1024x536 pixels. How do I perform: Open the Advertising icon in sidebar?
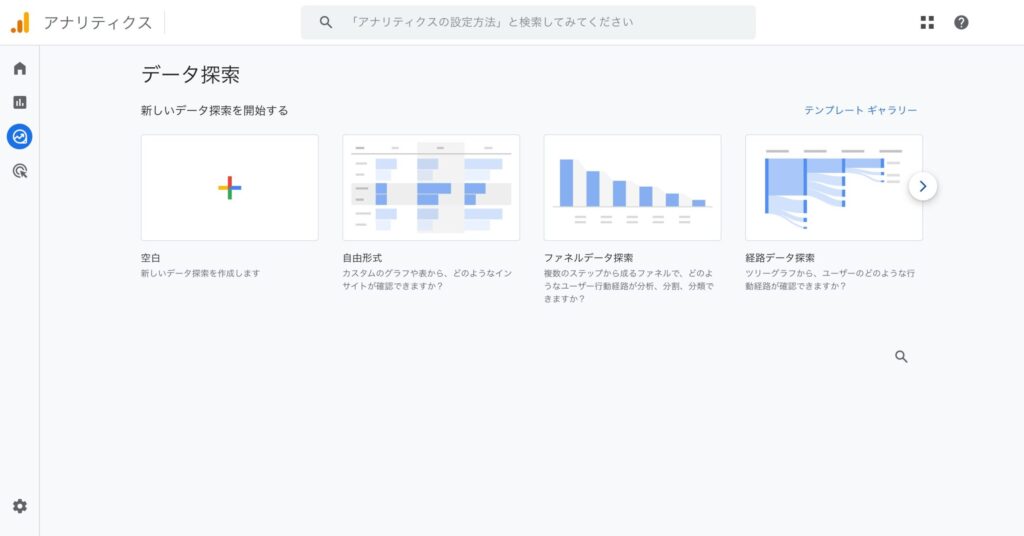click(x=20, y=171)
